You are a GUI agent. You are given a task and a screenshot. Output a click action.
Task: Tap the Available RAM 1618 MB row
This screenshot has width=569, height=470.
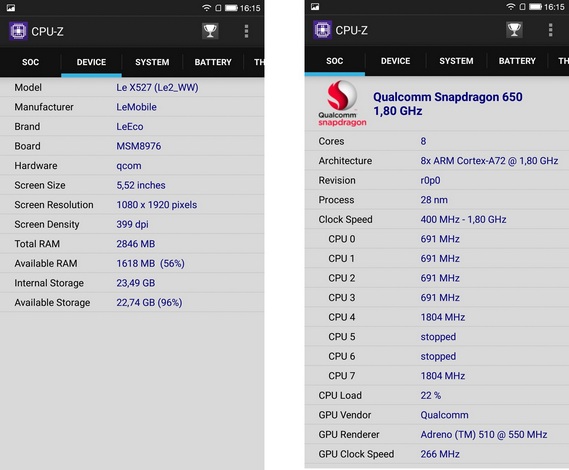point(132,263)
